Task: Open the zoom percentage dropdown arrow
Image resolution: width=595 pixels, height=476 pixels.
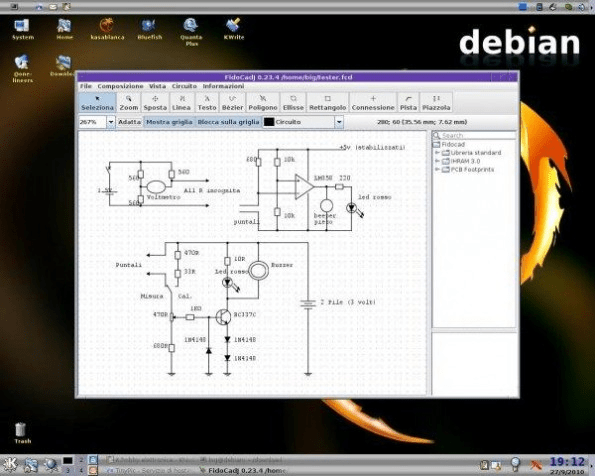Action: [111, 122]
